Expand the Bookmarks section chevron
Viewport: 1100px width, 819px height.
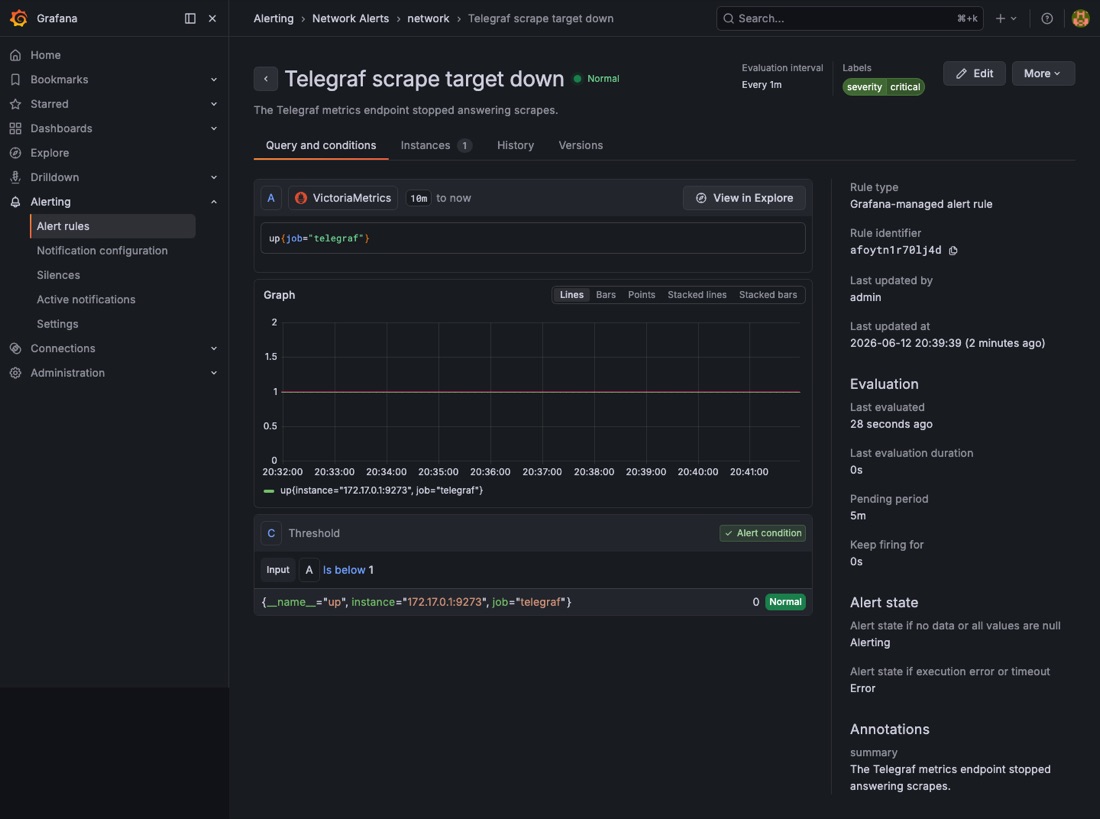pyautogui.click(x=214, y=79)
